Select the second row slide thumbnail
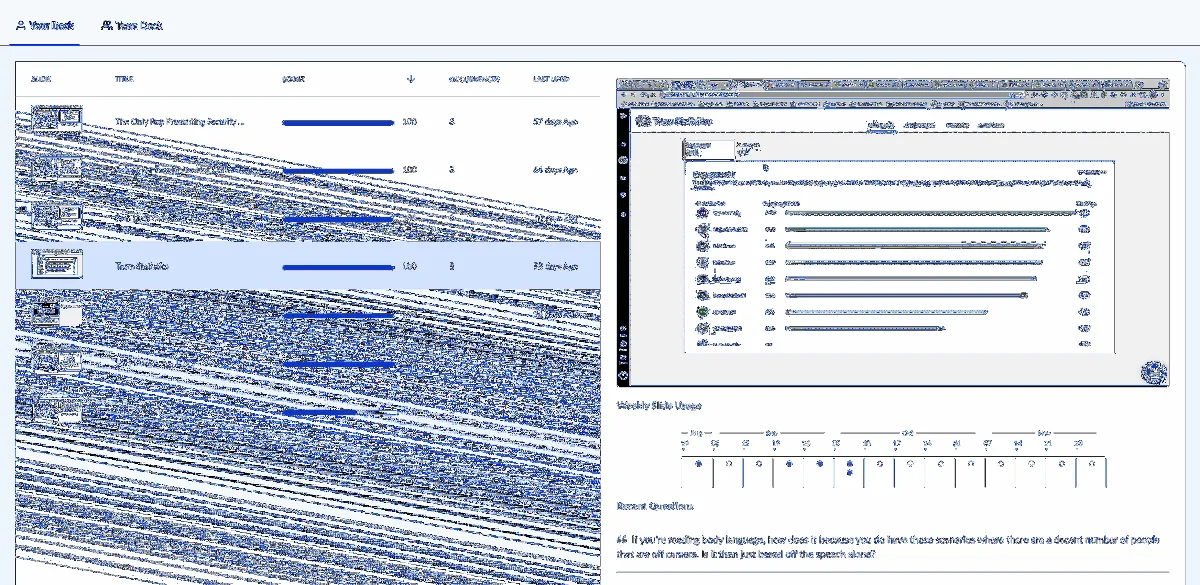Viewport: 1200px width, 585px height. (x=56, y=169)
